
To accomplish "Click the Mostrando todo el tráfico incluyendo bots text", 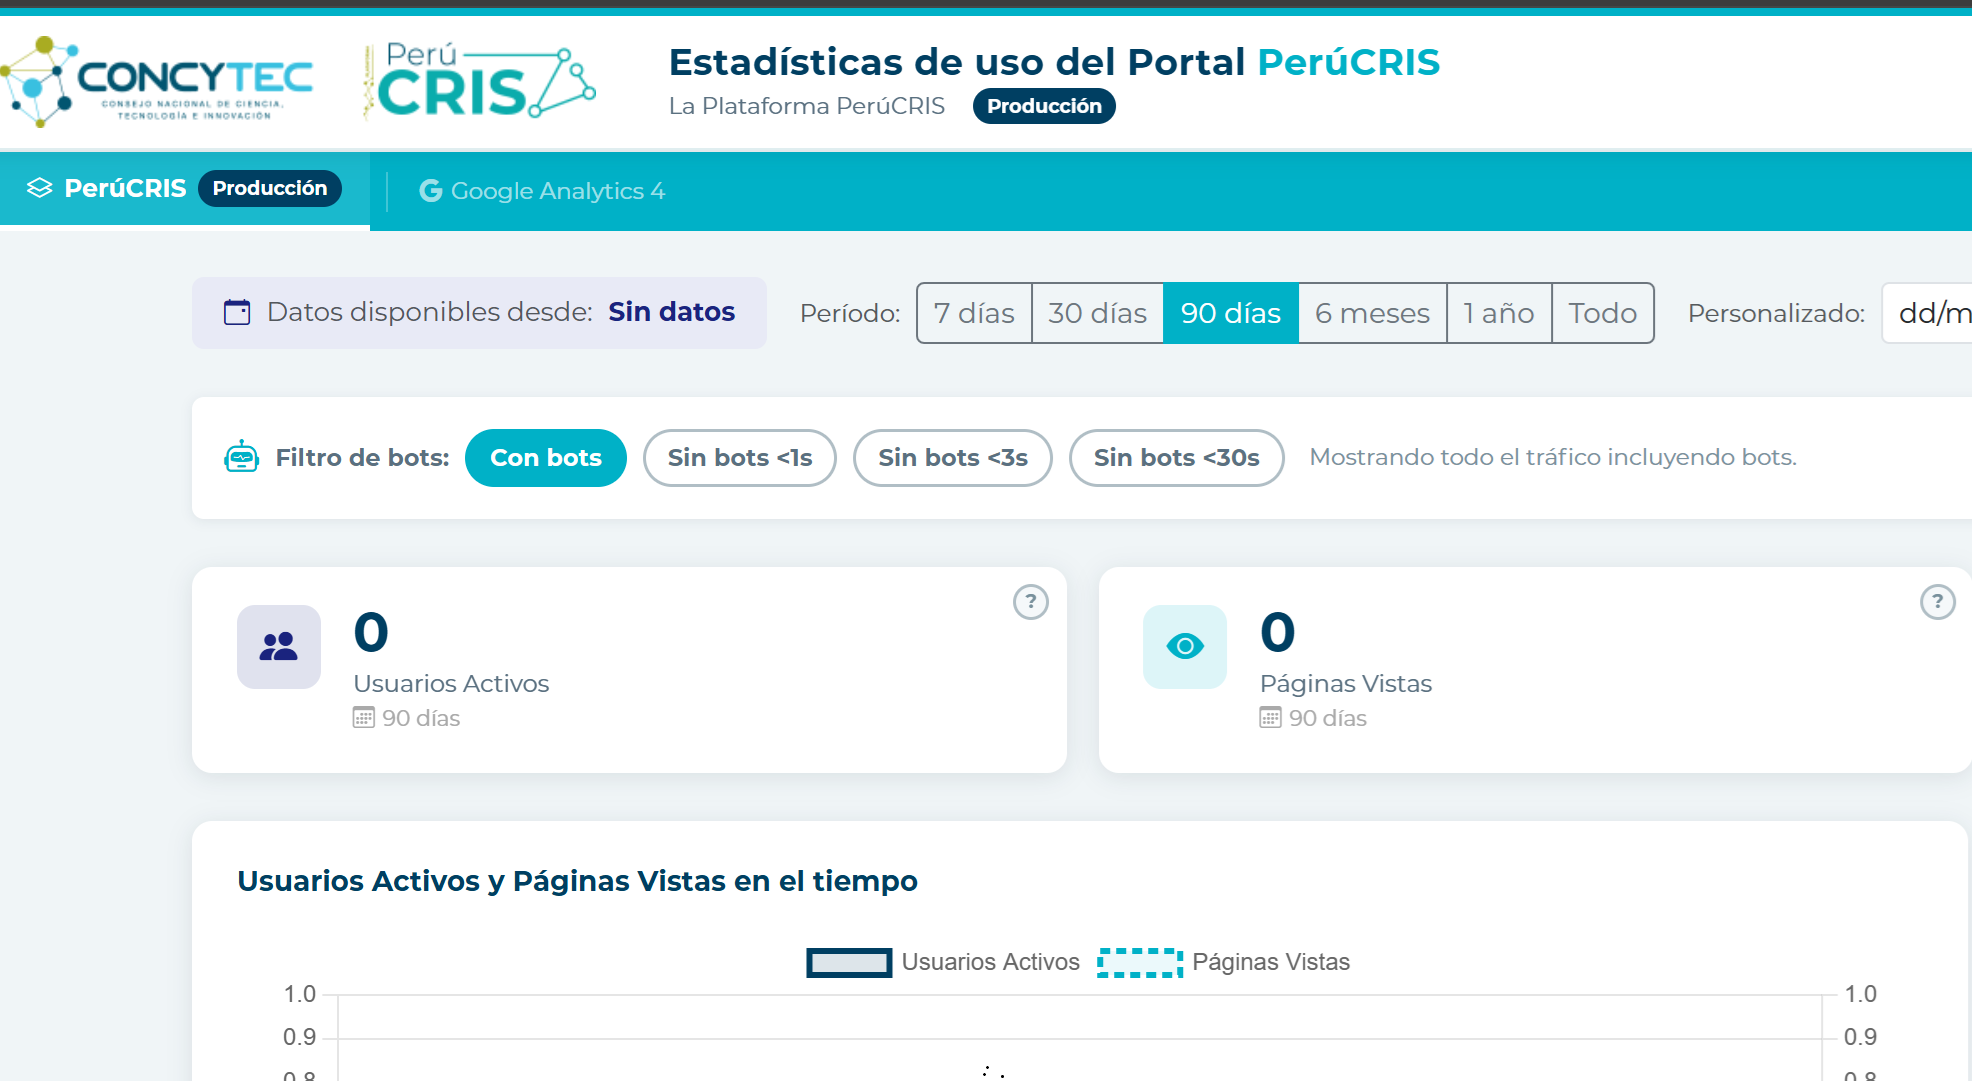I will [x=1553, y=457].
